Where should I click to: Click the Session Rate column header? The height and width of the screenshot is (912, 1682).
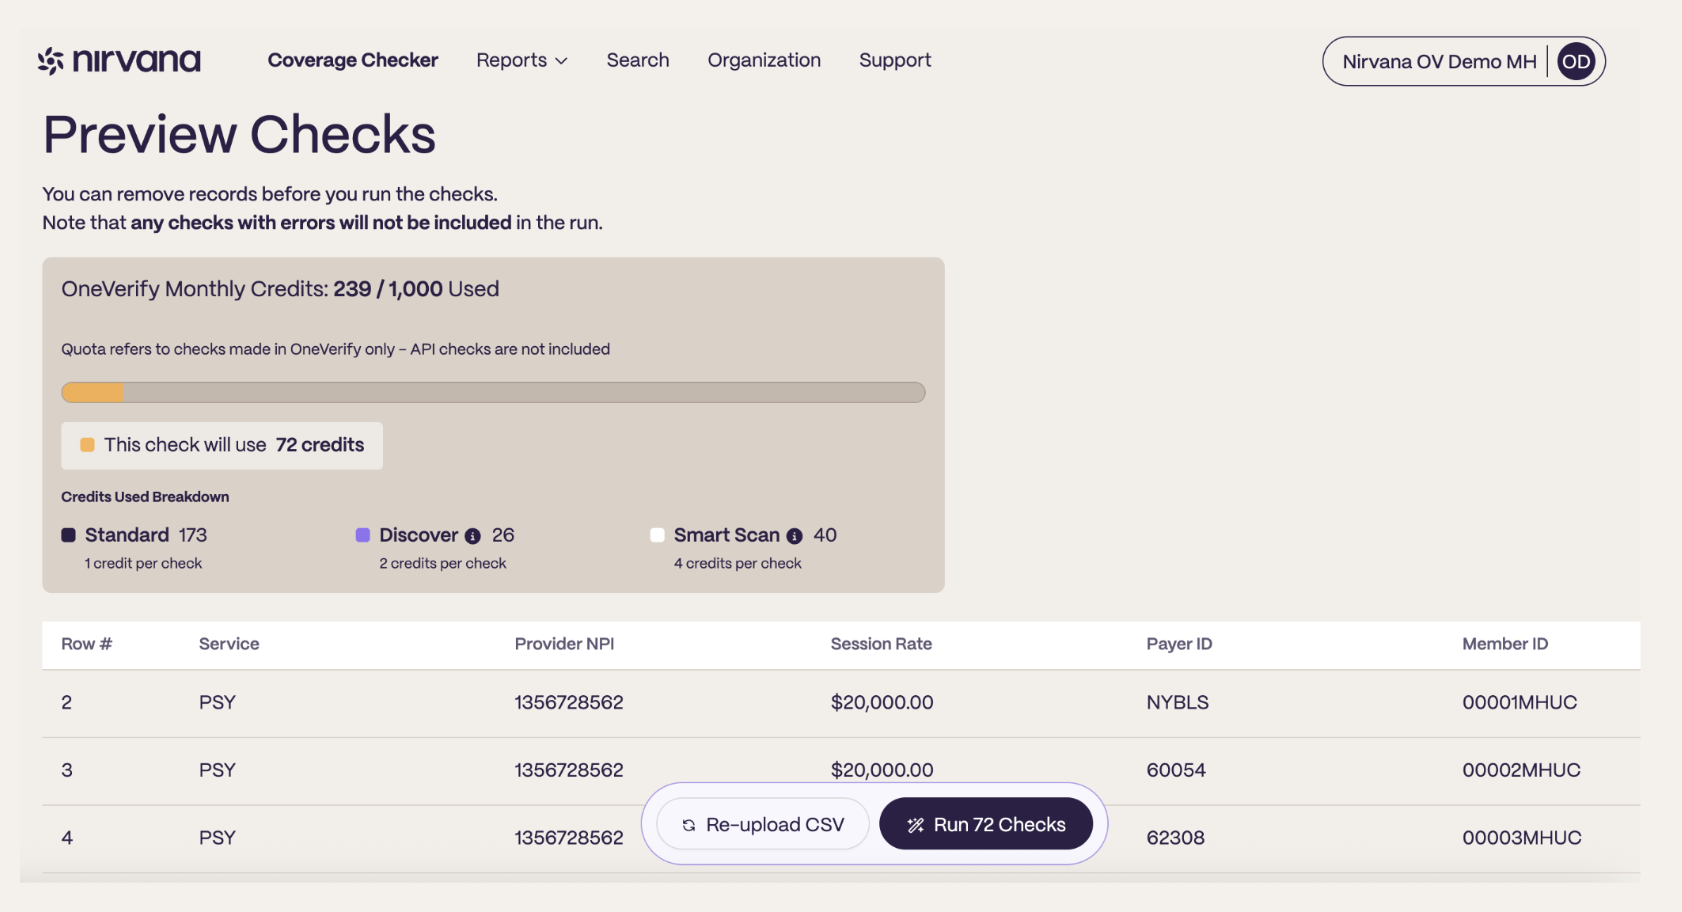881,644
